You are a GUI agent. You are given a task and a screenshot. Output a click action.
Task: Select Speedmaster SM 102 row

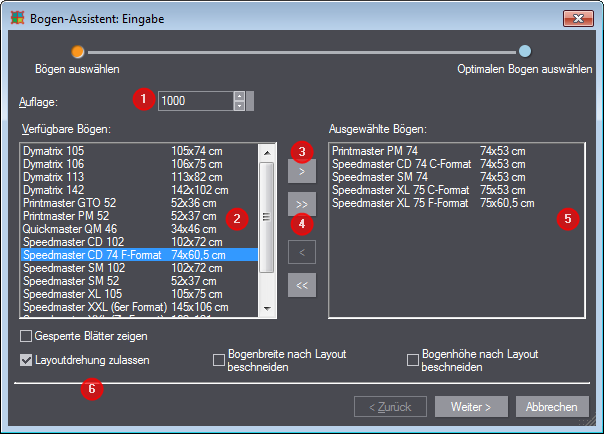(139, 268)
